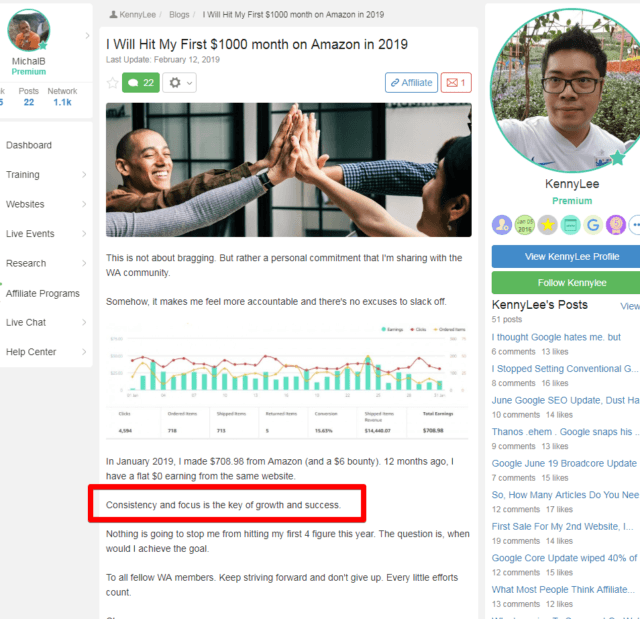The height and width of the screenshot is (619, 640).
Task: Expand the Live Chat chevron
Action: pyautogui.click(x=84, y=322)
